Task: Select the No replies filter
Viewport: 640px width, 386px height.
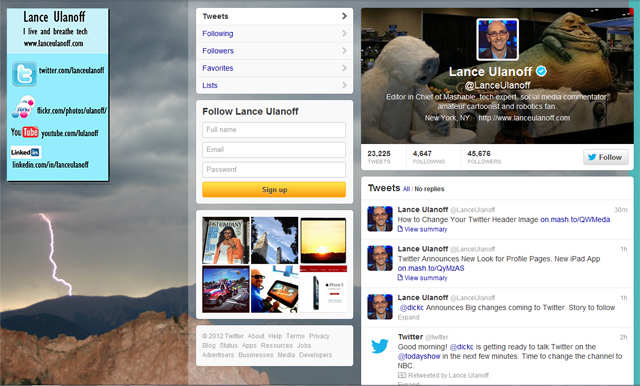Action: pyautogui.click(x=429, y=189)
